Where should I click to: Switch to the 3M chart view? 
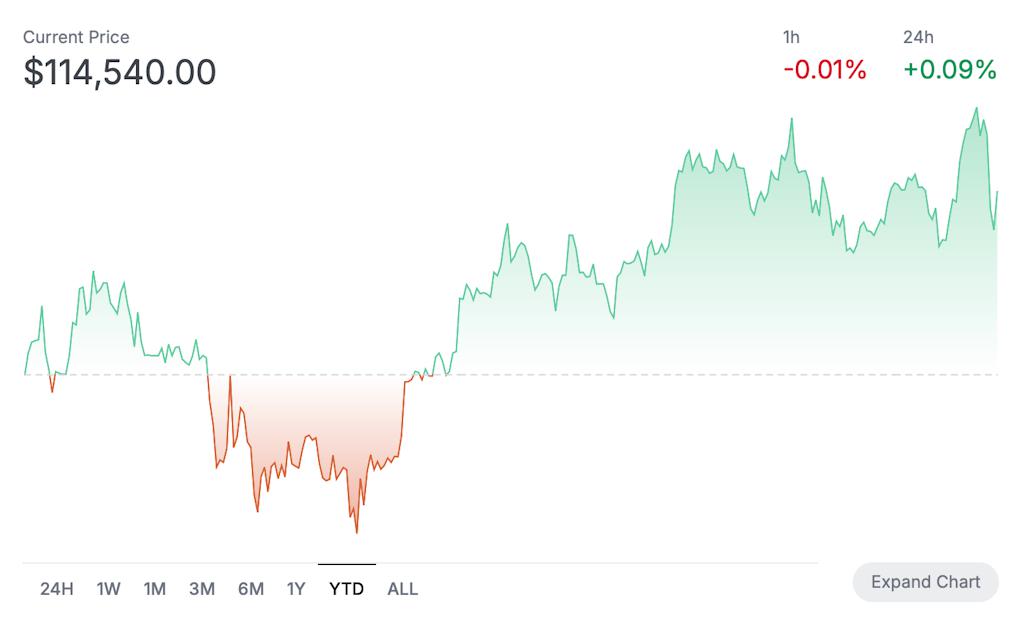(x=202, y=589)
